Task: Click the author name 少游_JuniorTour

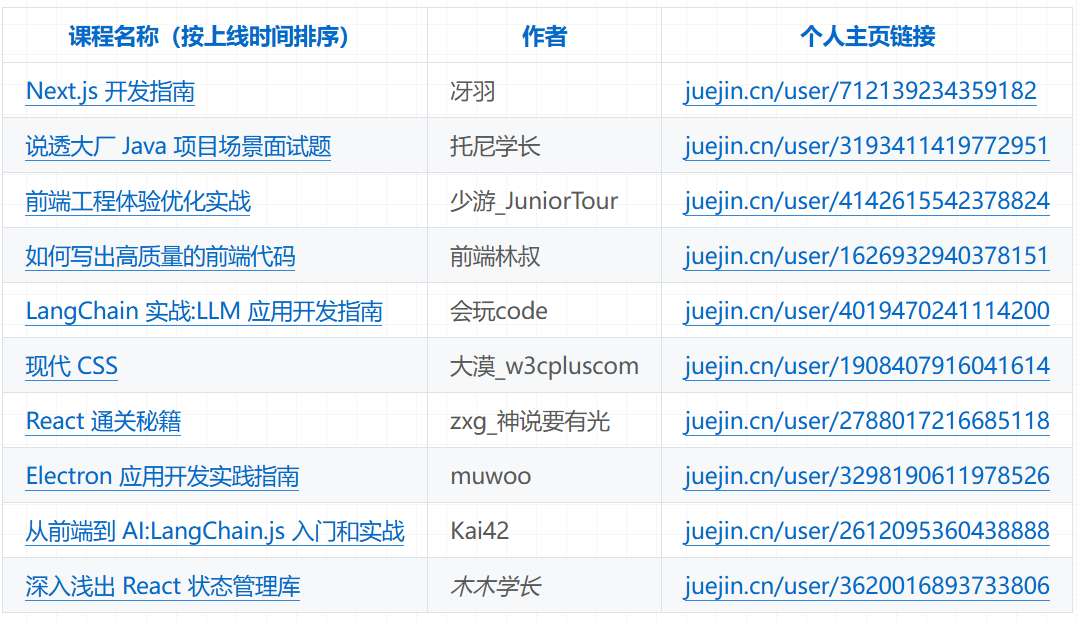Action: 534,201
